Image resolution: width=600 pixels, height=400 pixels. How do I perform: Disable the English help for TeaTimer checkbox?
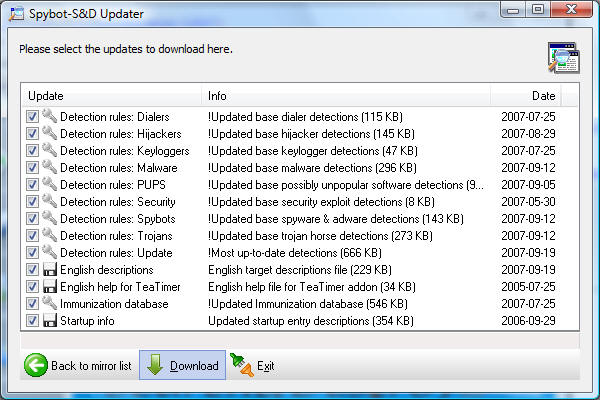coord(34,287)
